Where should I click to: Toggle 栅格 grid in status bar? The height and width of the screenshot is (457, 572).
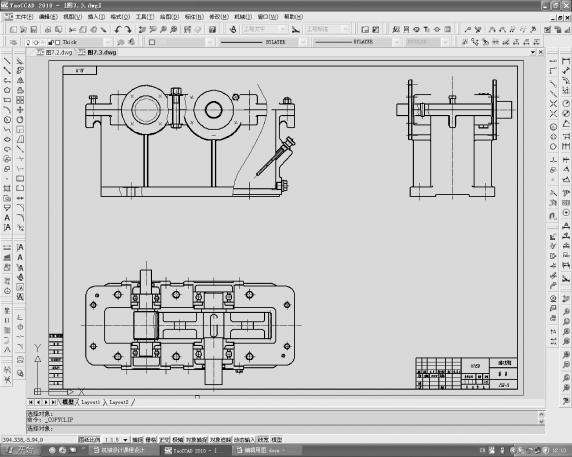pos(151,440)
